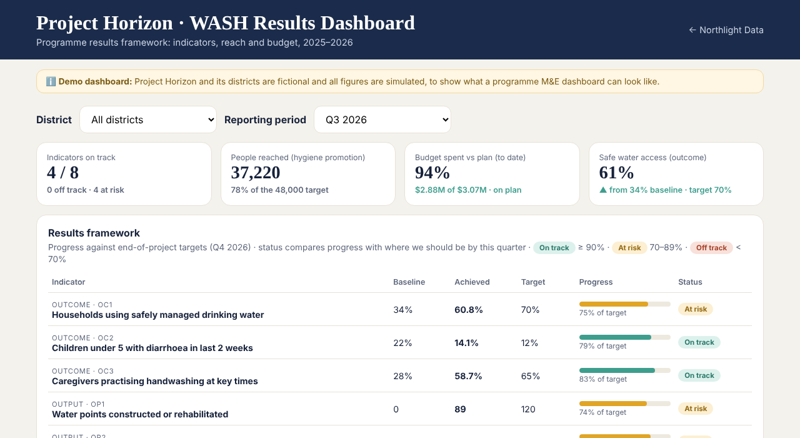Image resolution: width=800 pixels, height=438 pixels.
Task: Click the Indicator column header
Action: pyautogui.click(x=68, y=282)
